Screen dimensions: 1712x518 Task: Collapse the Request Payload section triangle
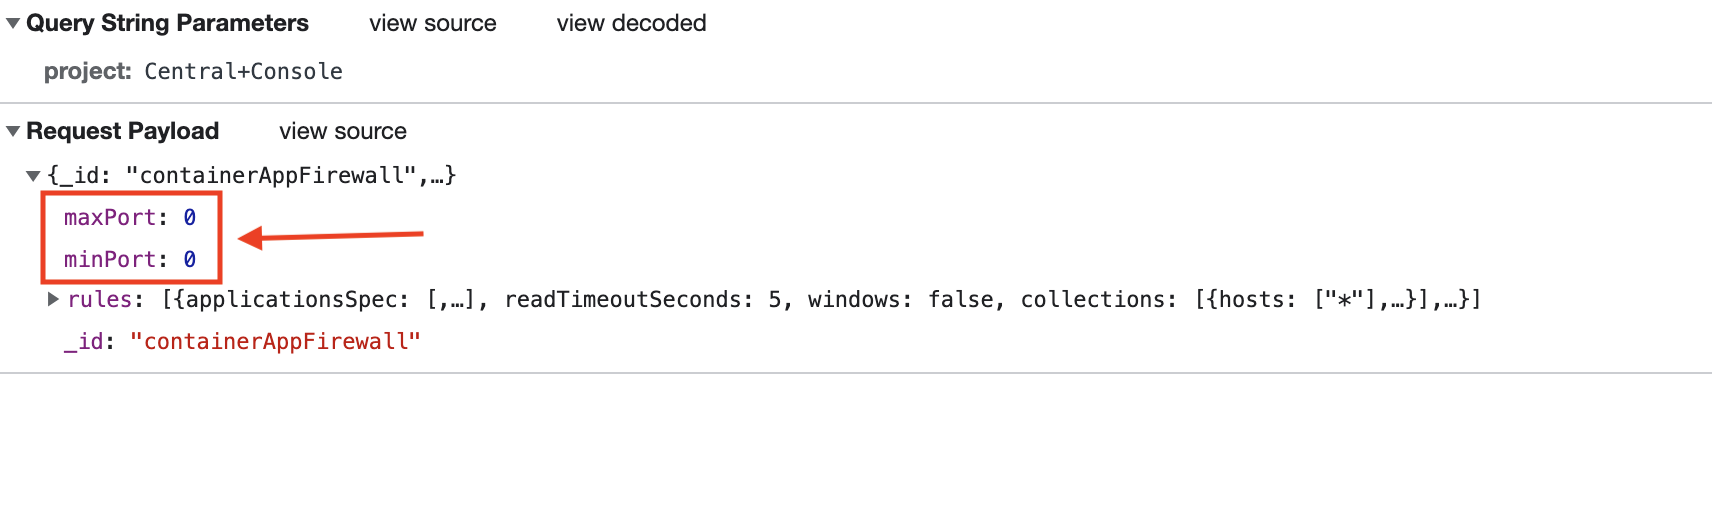[13, 131]
